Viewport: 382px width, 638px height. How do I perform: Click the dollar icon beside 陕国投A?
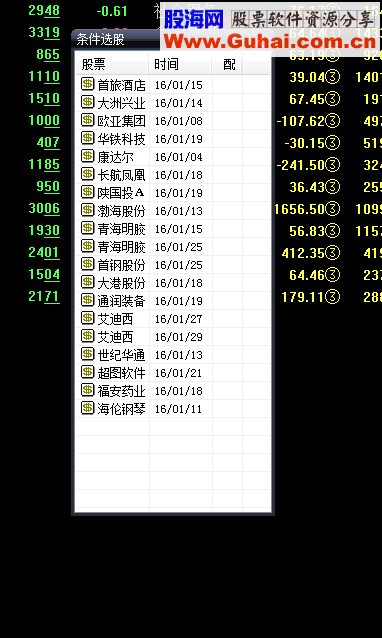(87, 192)
